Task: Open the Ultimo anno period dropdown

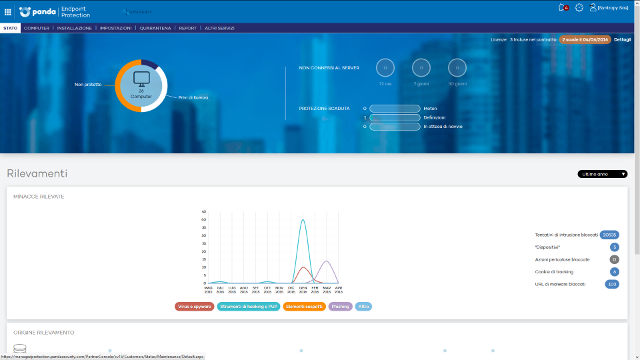Action: (x=602, y=174)
